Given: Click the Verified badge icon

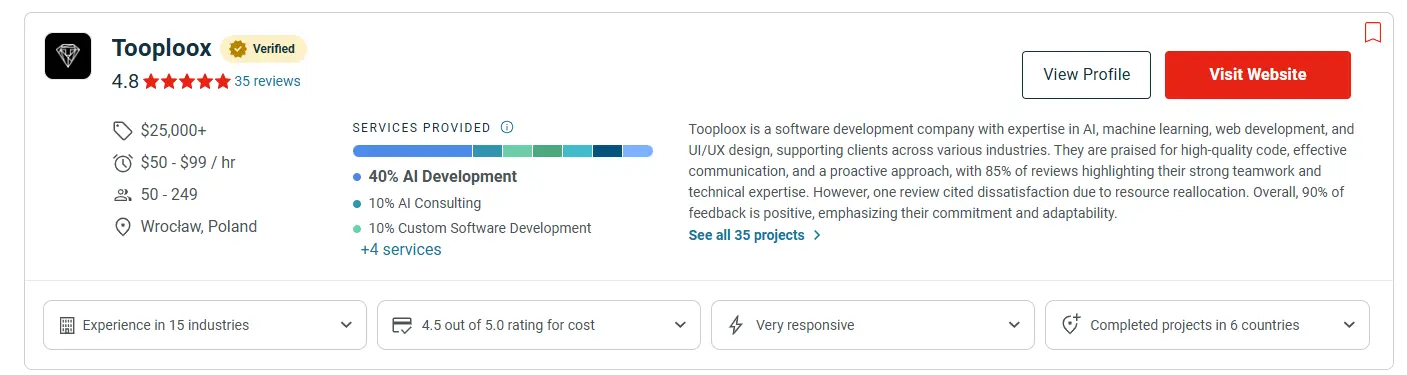Looking at the screenshot, I should (238, 48).
